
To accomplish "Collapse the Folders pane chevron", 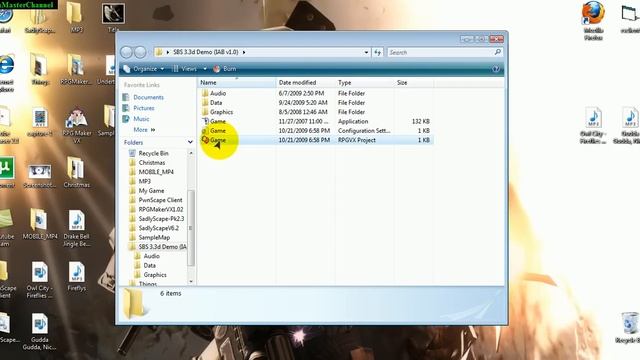I will [190, 142].
